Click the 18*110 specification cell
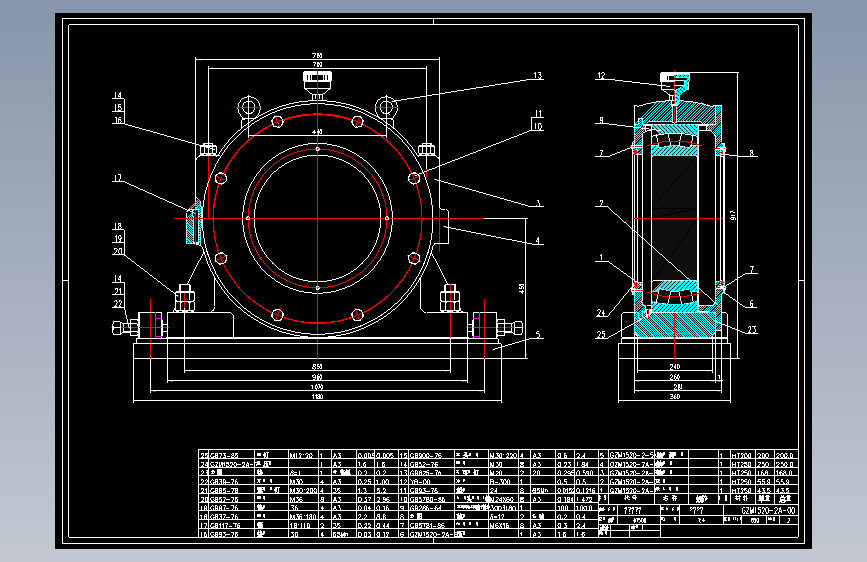The width and height of the screenshot is (867, 562). (x=301, y=525)
